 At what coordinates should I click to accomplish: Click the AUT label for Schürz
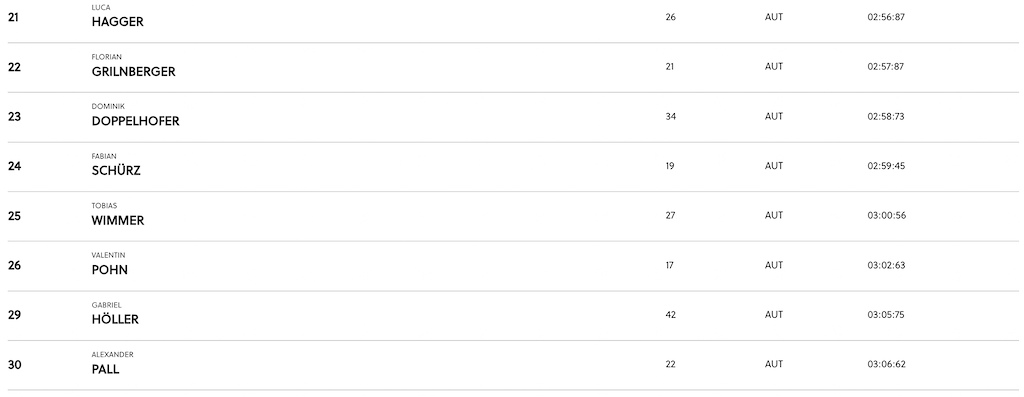(774, 166)
